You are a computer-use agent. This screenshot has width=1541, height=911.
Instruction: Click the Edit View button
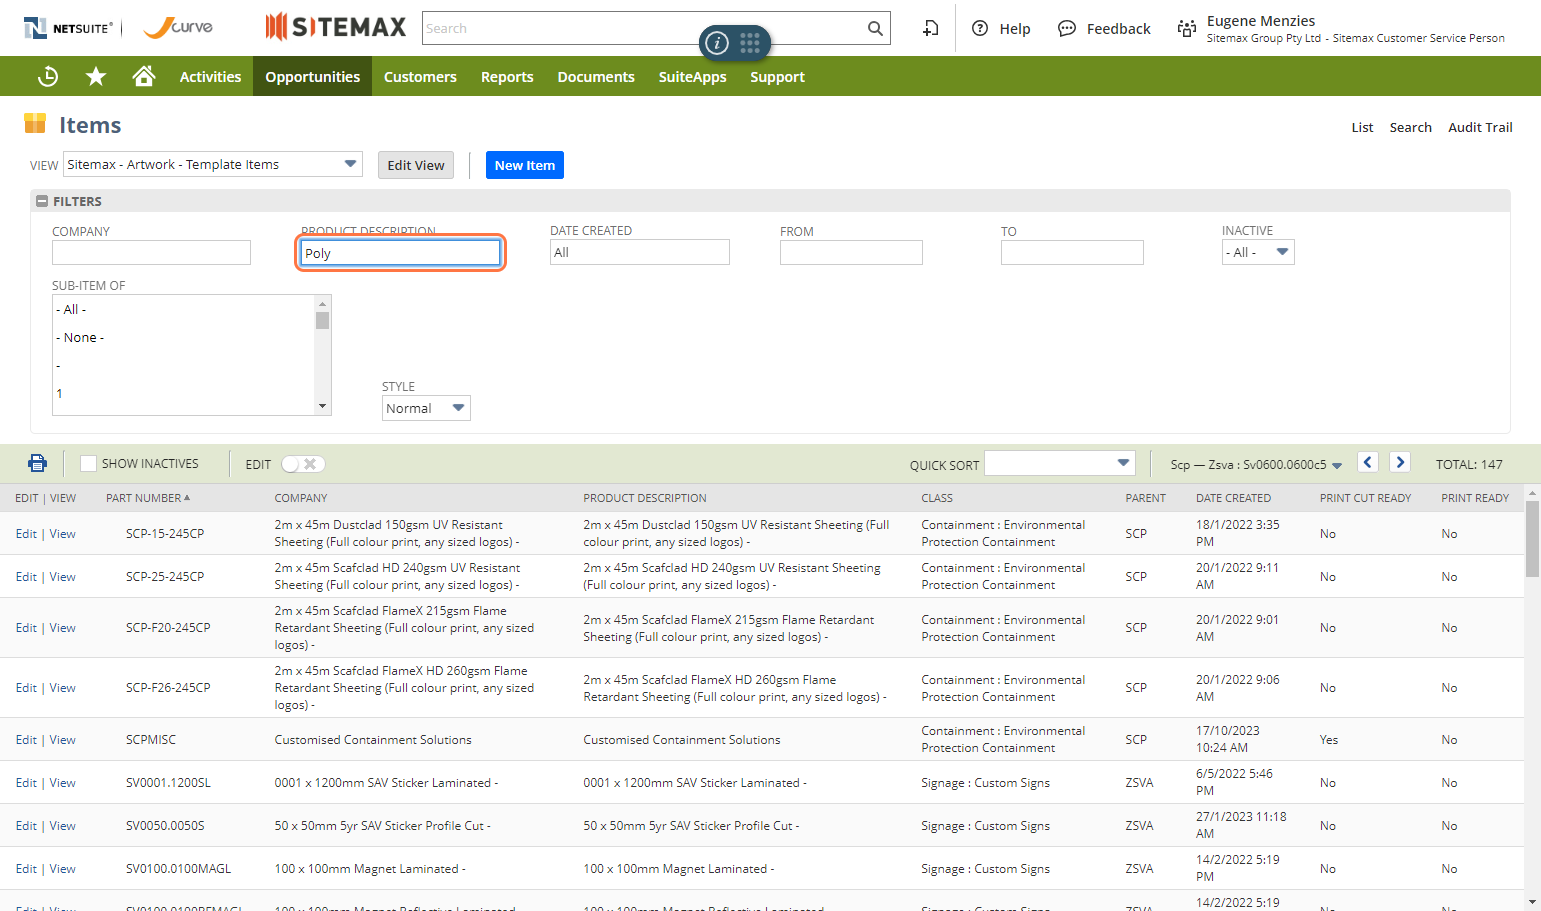tap(416, 165)
